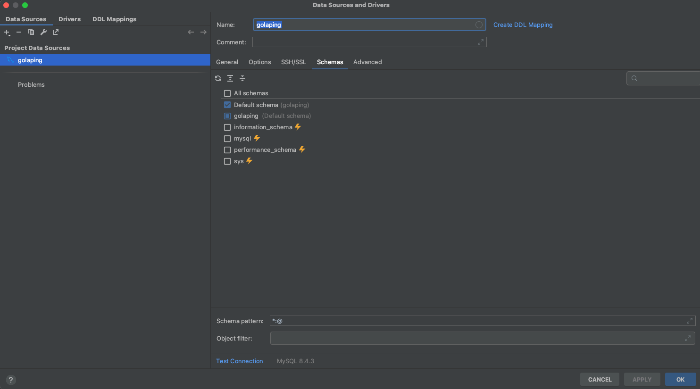Expand the Object filter field
The height and width of the screenshot is (389, 700).
[x=688, y=338]
